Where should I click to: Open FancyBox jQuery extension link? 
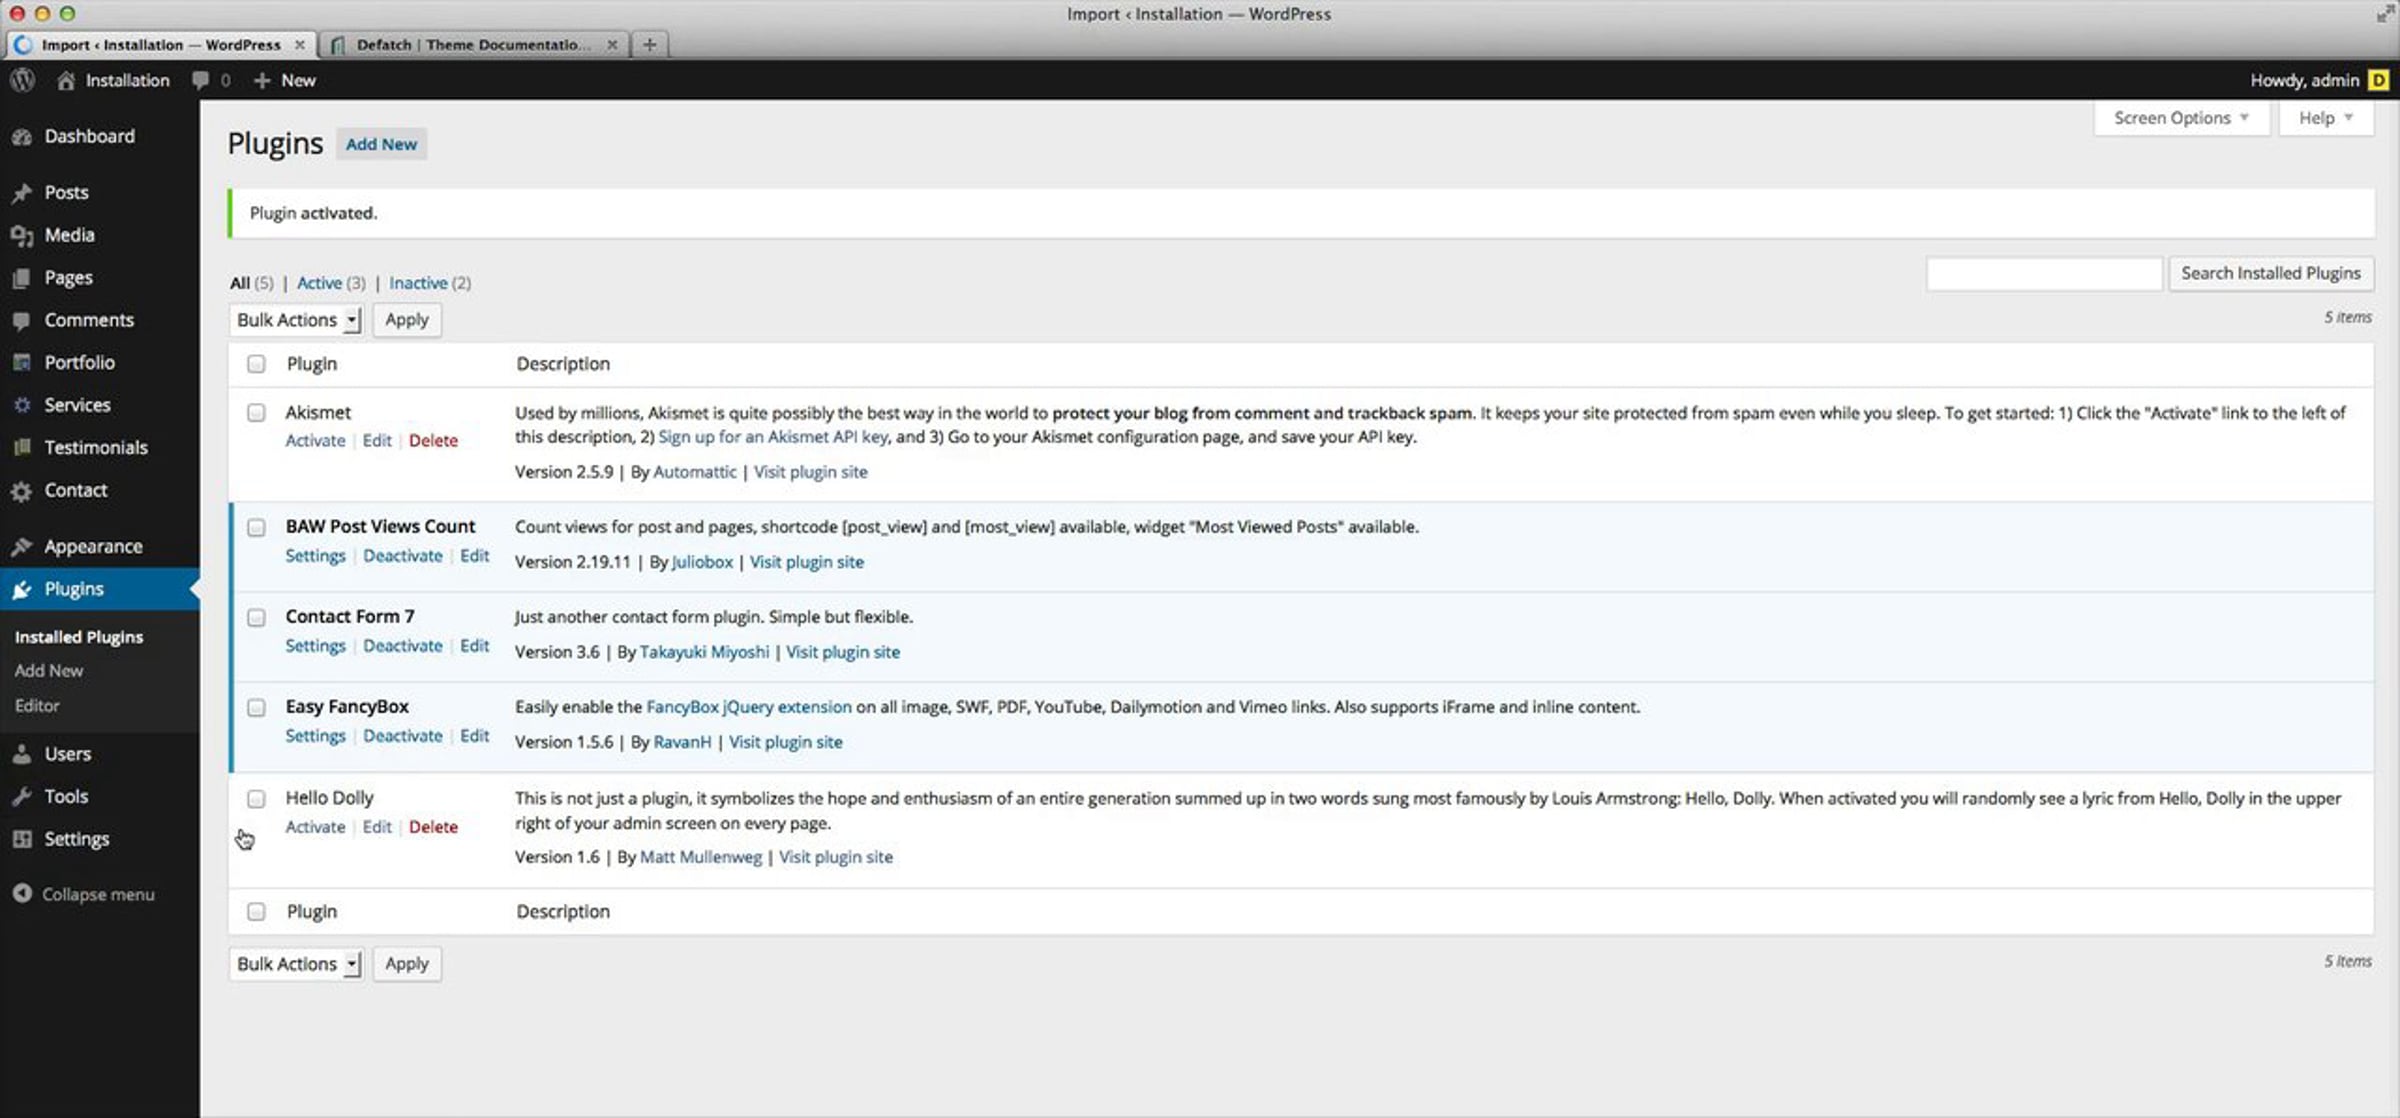(x=749, y=707)
